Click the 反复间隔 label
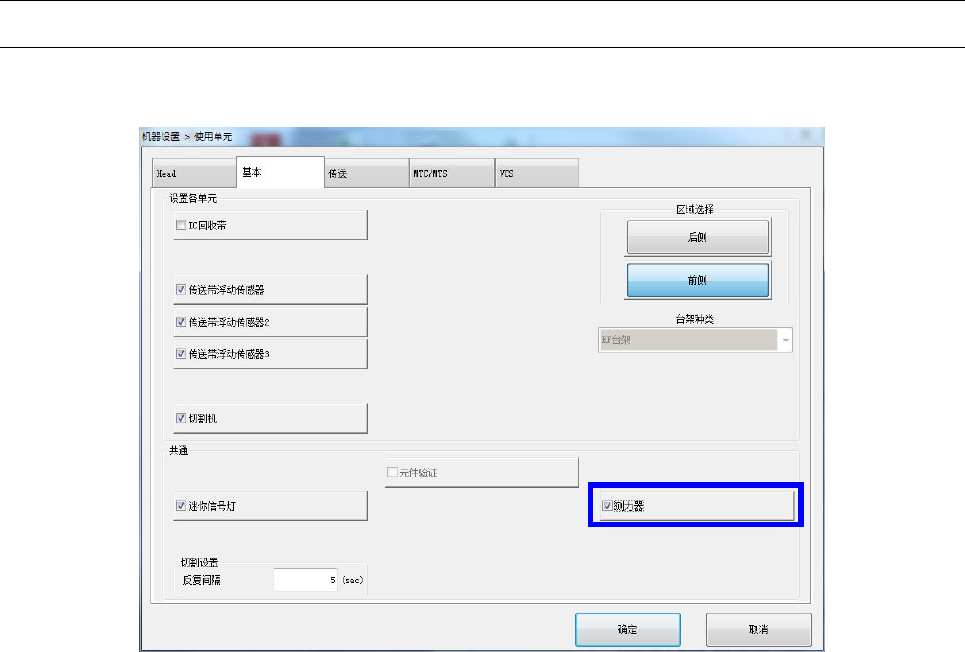The height and width of the screenshot is (652, 965). 201,580
